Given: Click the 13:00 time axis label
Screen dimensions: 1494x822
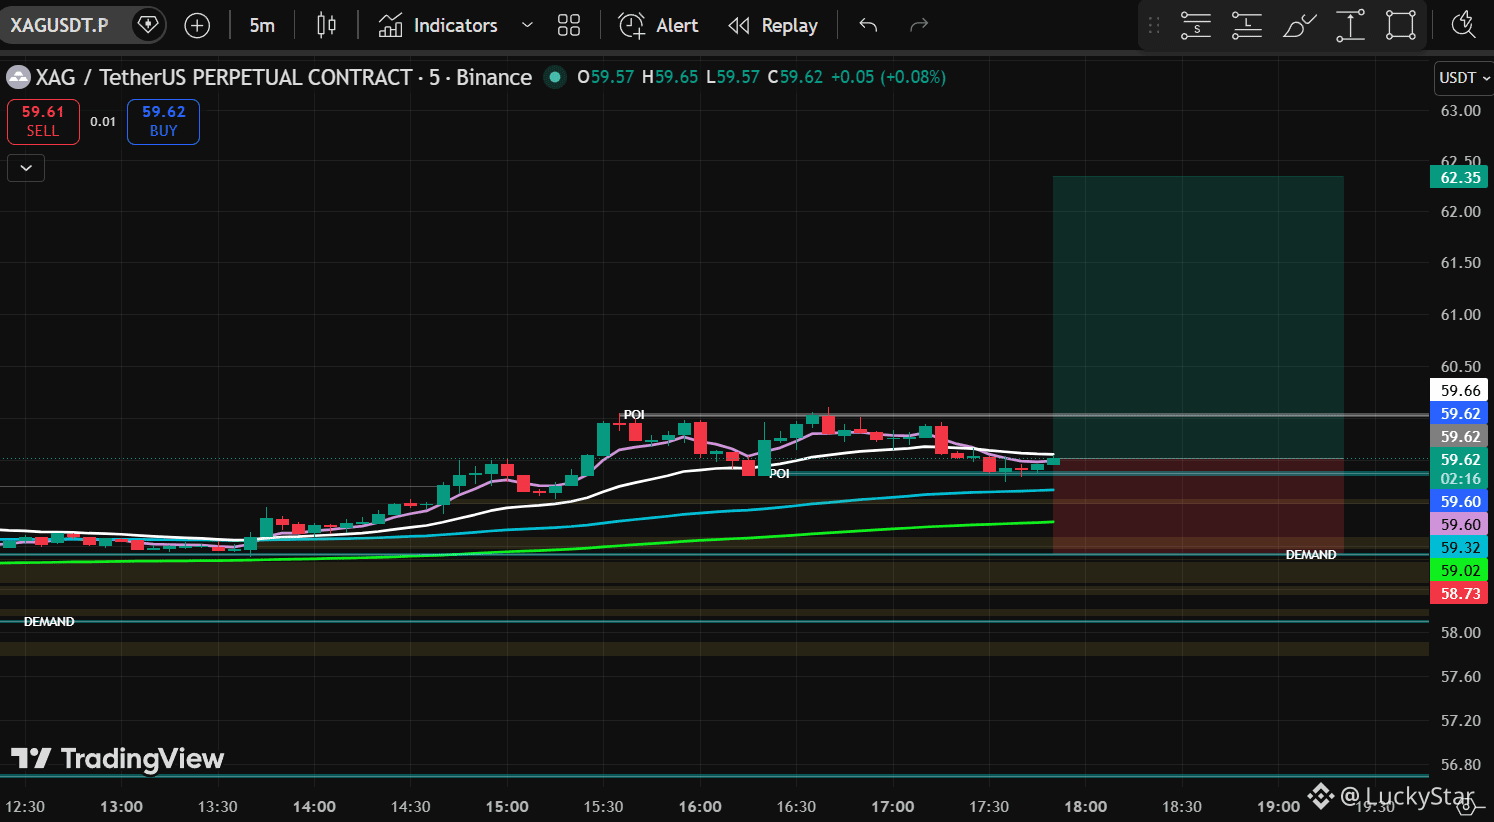Looking at the screenshot, I should 121,807.
